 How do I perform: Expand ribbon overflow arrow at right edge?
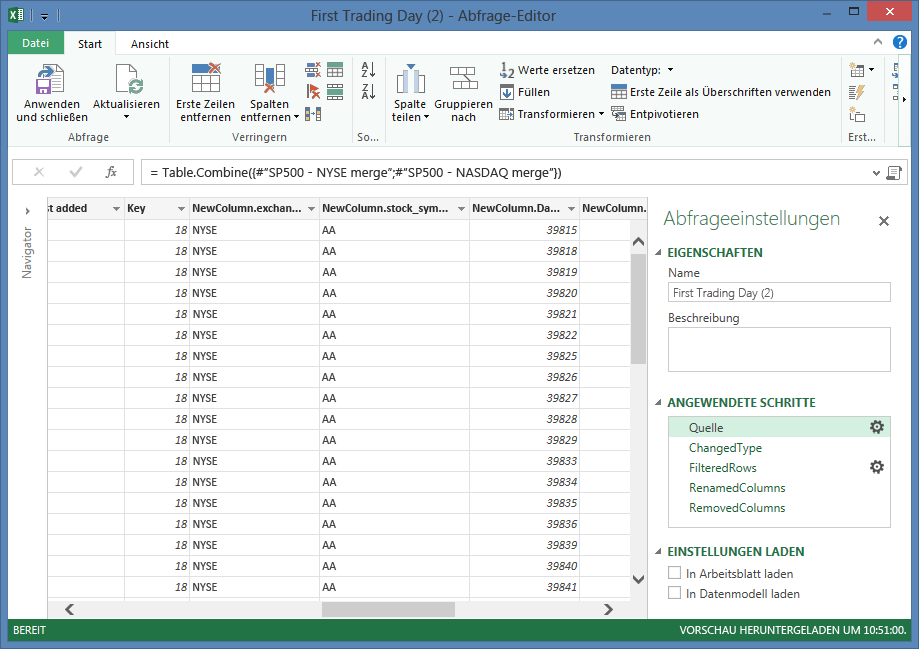(904, 99)
